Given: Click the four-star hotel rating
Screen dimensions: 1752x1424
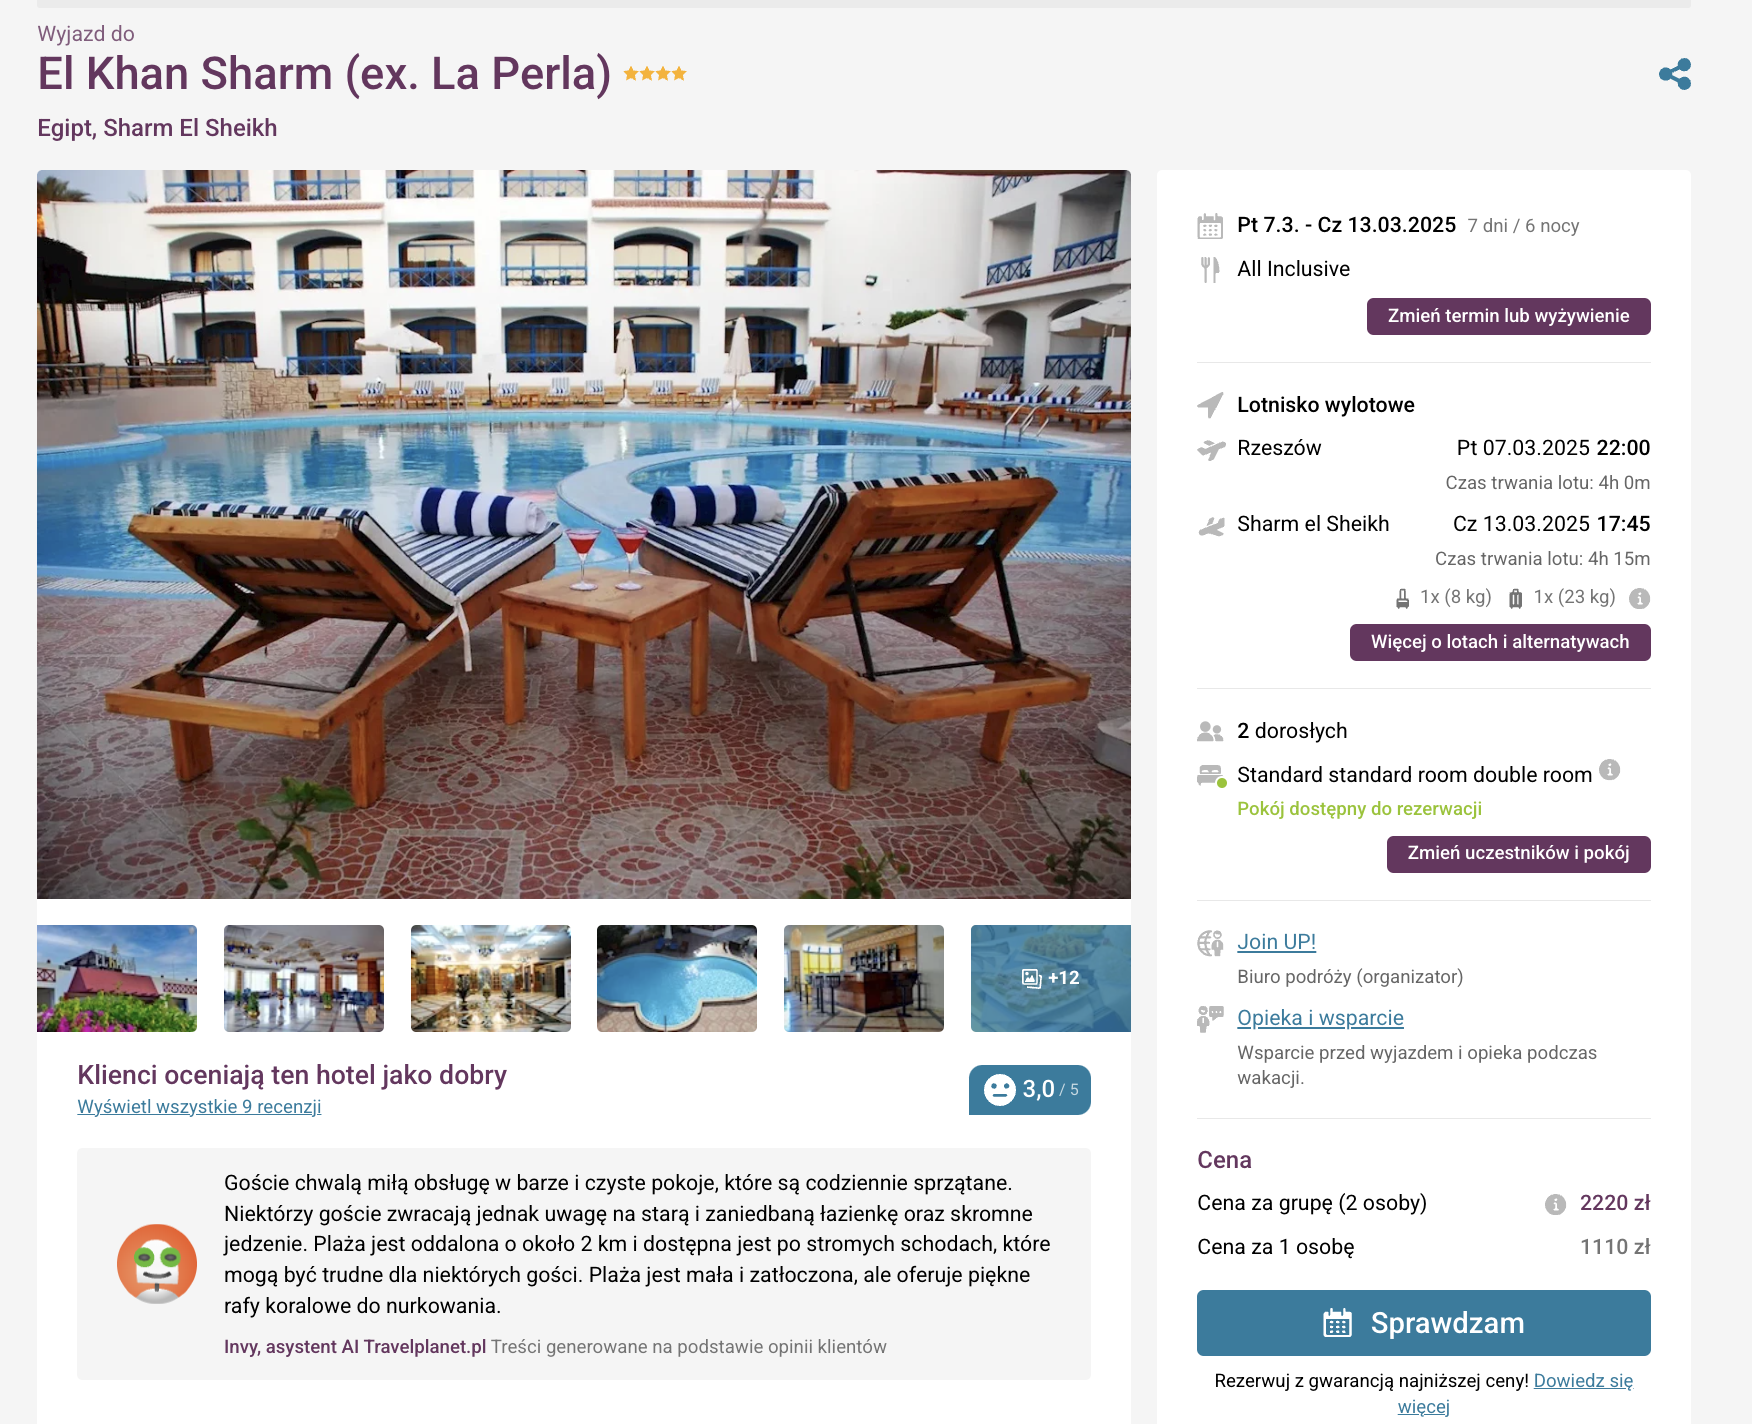Looking at the screenshot, I should click(655, 73).
